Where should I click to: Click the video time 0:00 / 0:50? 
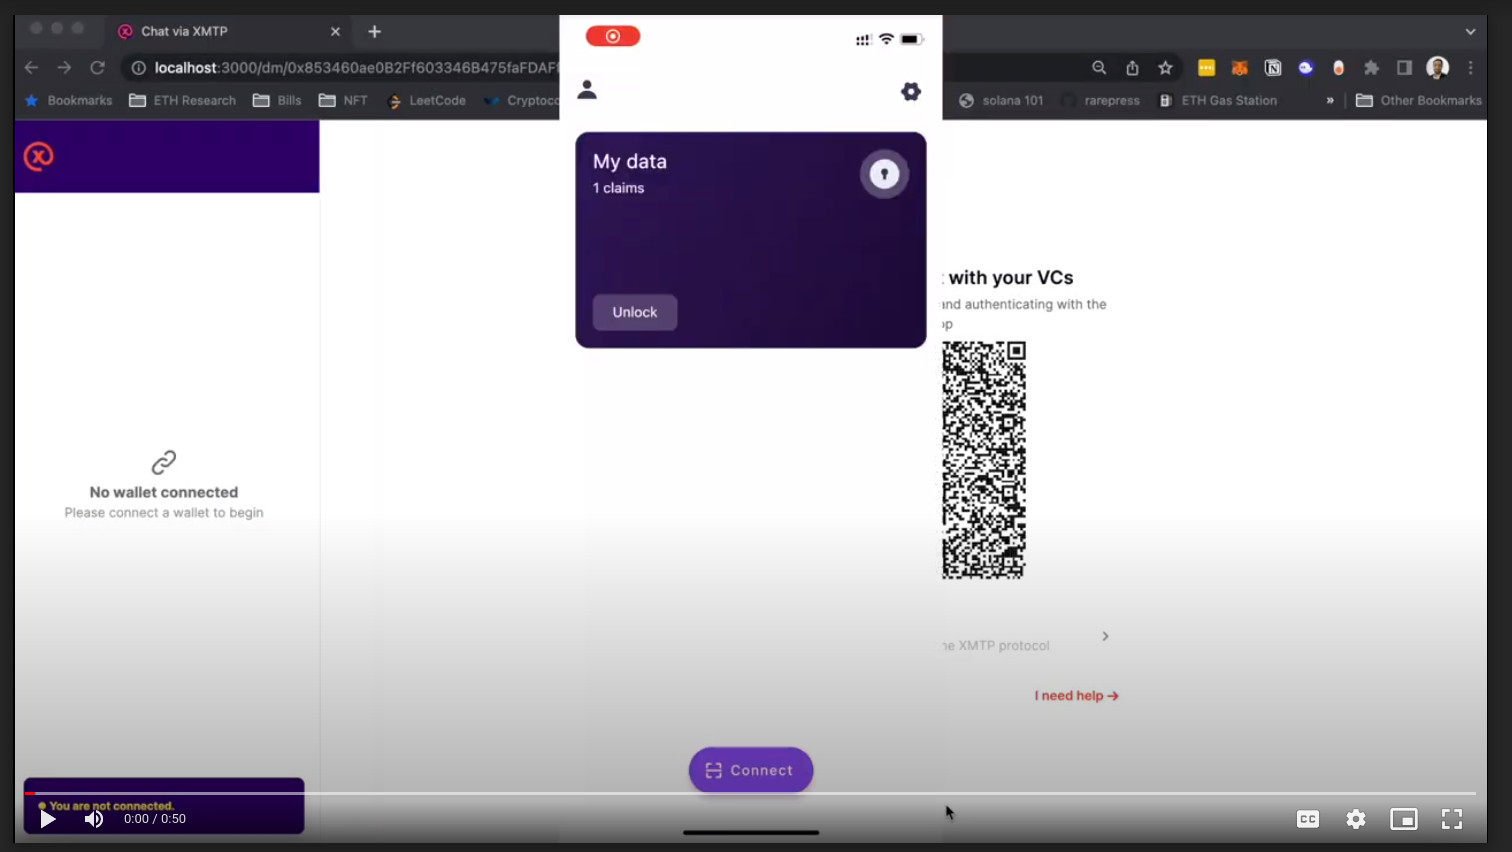(x=155, y=819)
